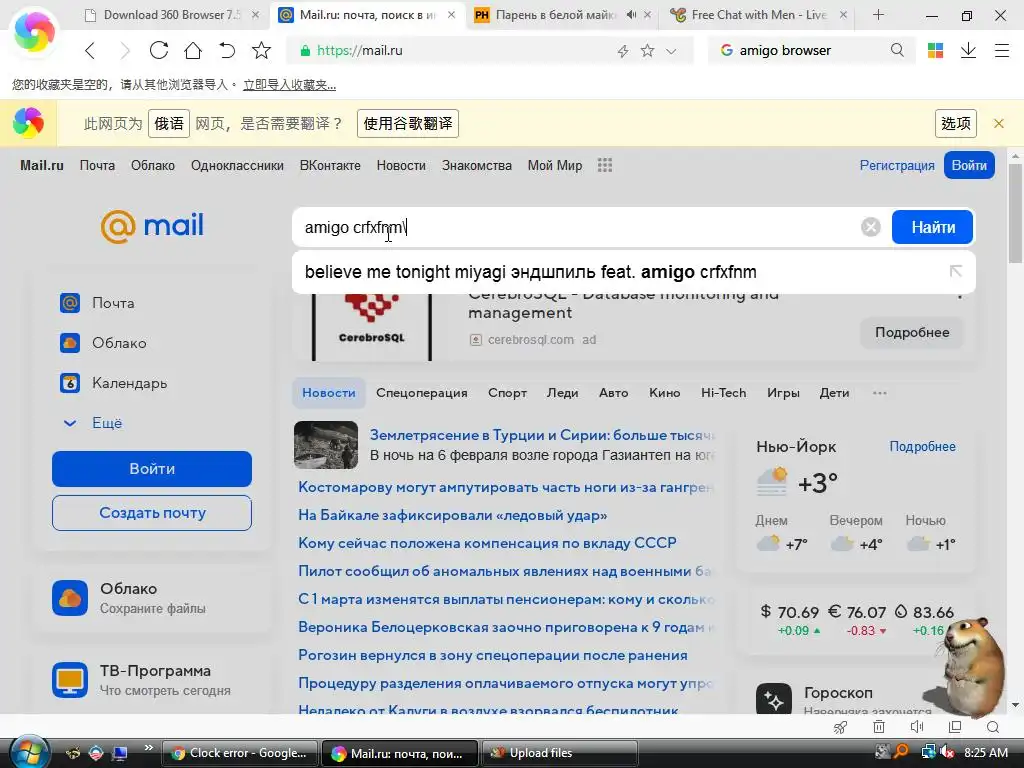Screen dimensions: 1024x768
Task: Click Подробнее on the CerebroSQL ad
Action: (912, 332)
